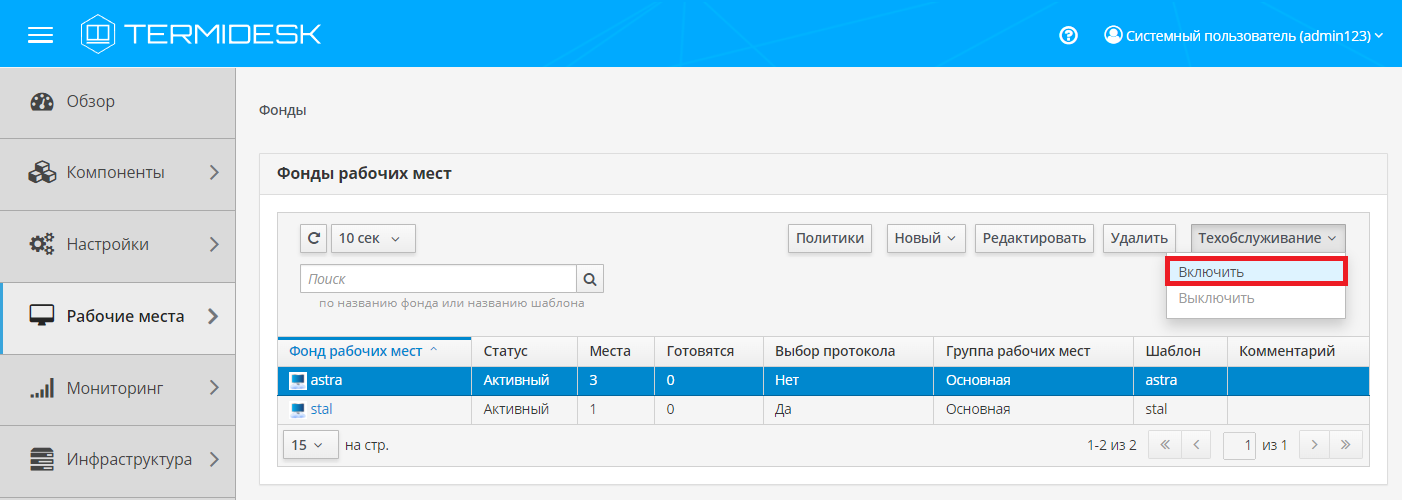Click the stal pool name link
Image resolution: width=1402 pixels, height=500 pixels.
(321, 409)
